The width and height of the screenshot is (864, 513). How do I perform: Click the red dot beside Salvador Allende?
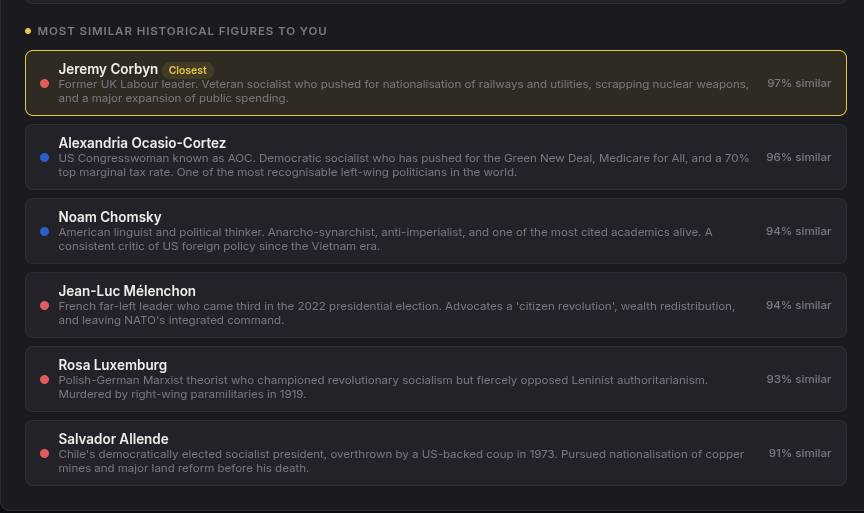pyautogui.click(x=45, y=453)
